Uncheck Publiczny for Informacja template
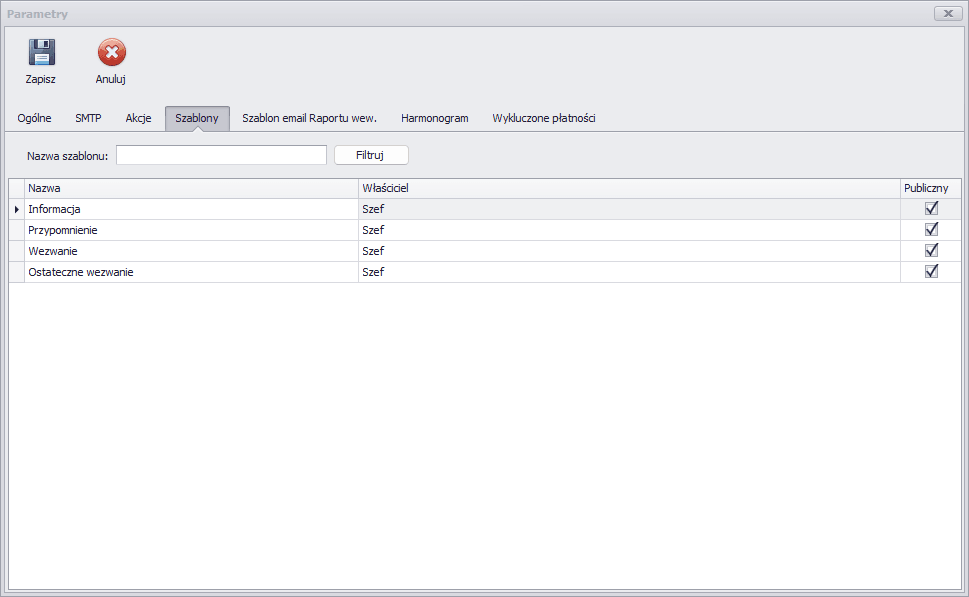 pyautogui.click(x=931, y=208)
